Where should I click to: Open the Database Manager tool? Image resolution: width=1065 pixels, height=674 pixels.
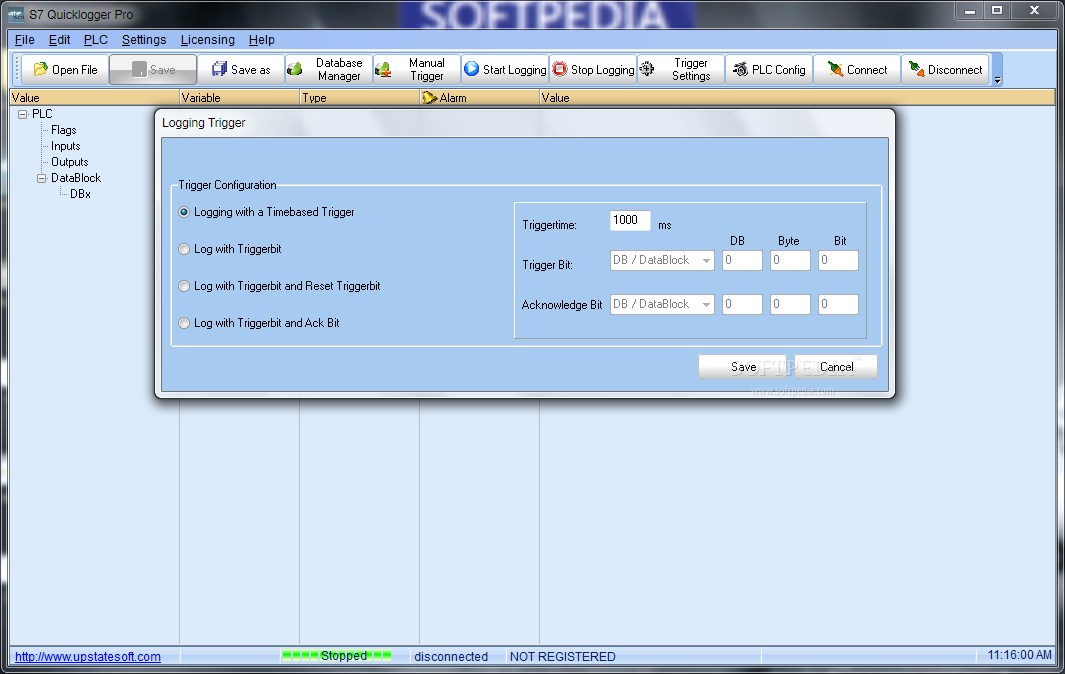click(x=329, y=69)
